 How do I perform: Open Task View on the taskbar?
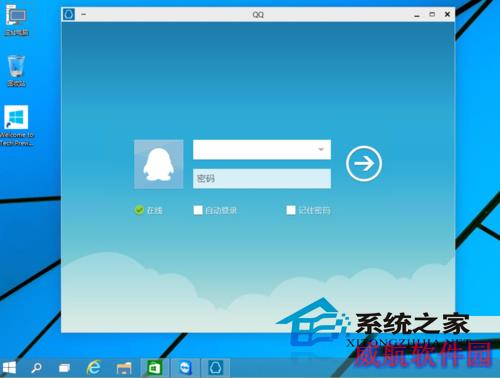(64, 368)
